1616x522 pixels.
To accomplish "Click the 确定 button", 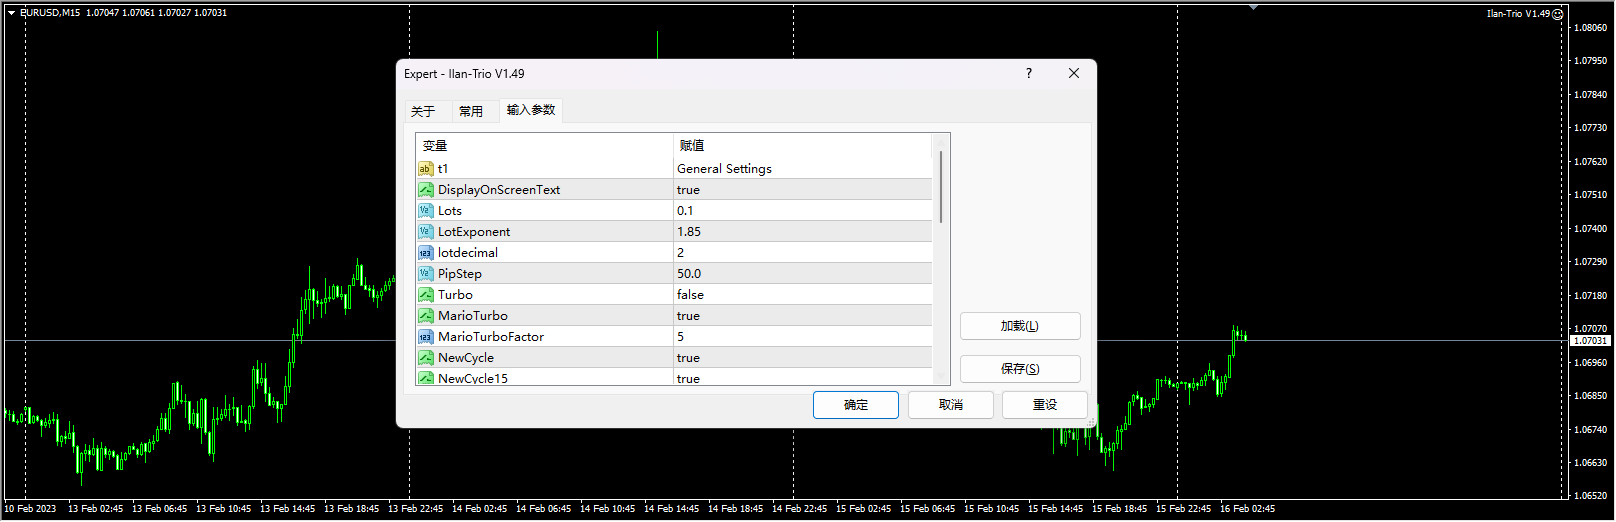I will click(856, 405).
